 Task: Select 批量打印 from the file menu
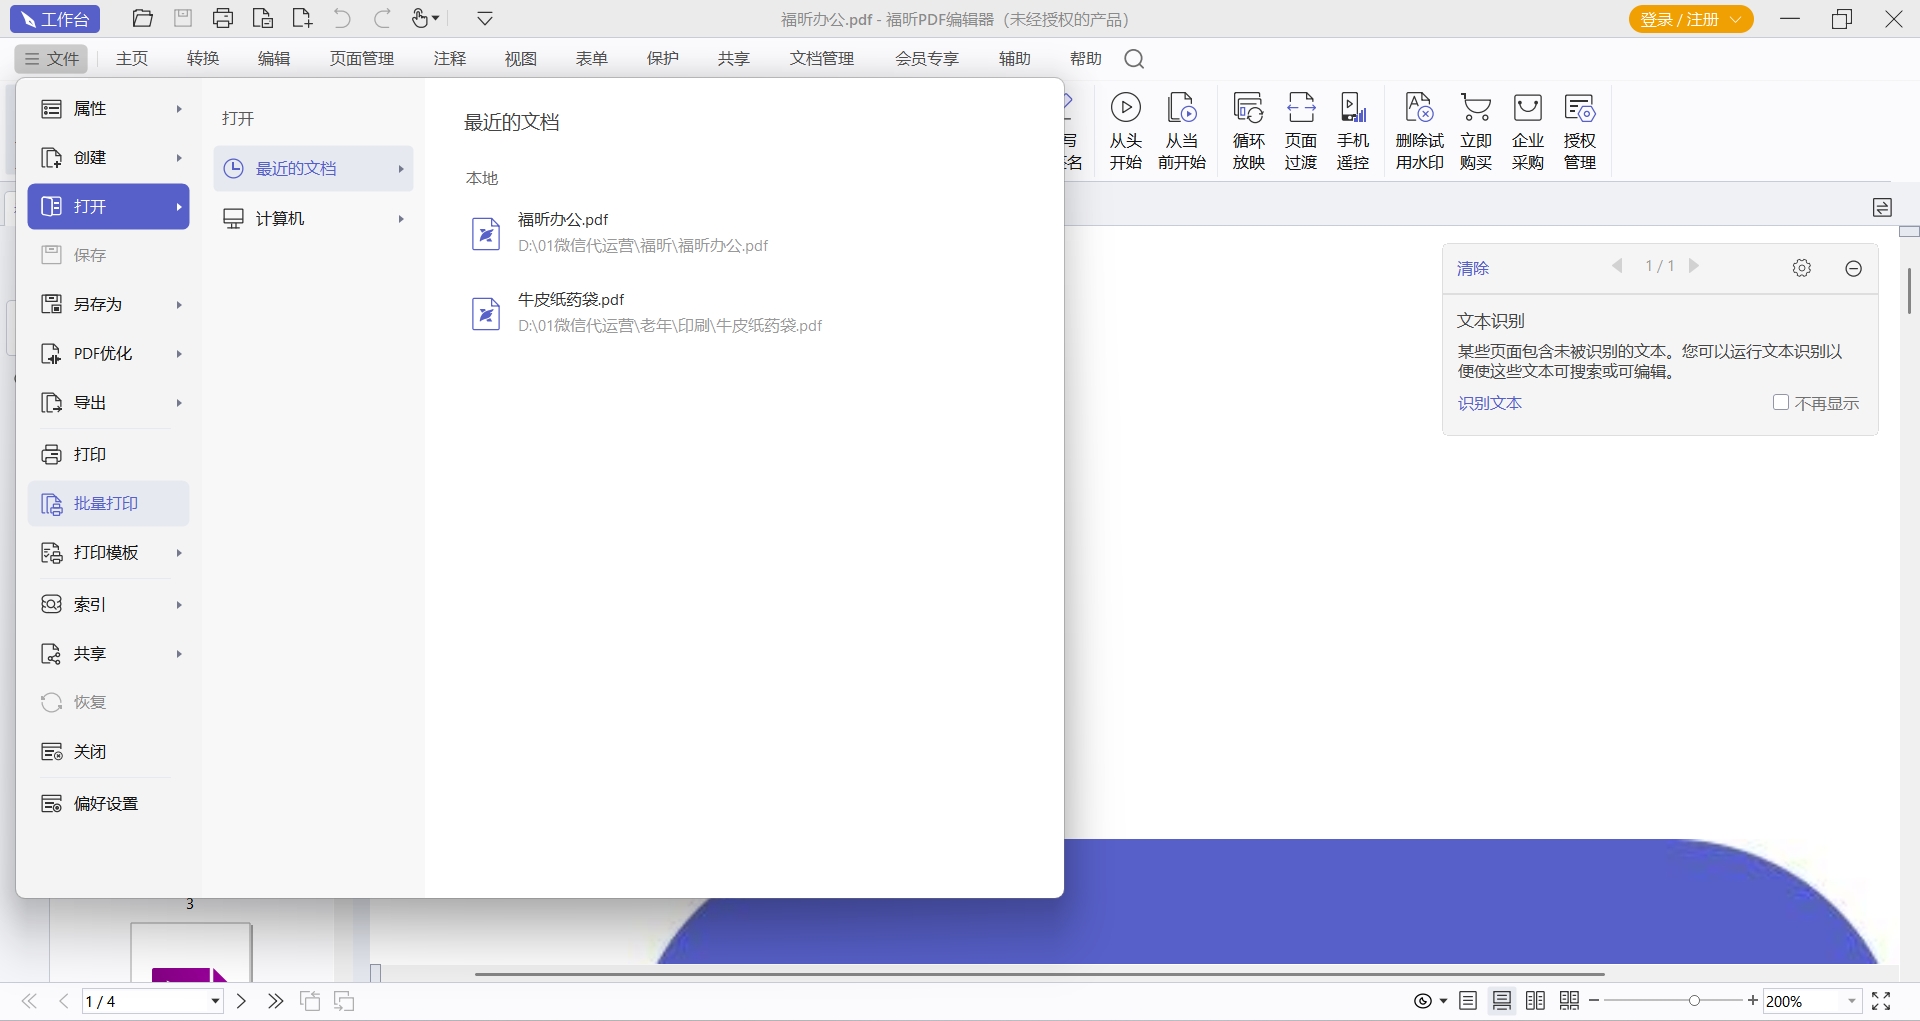108,503
